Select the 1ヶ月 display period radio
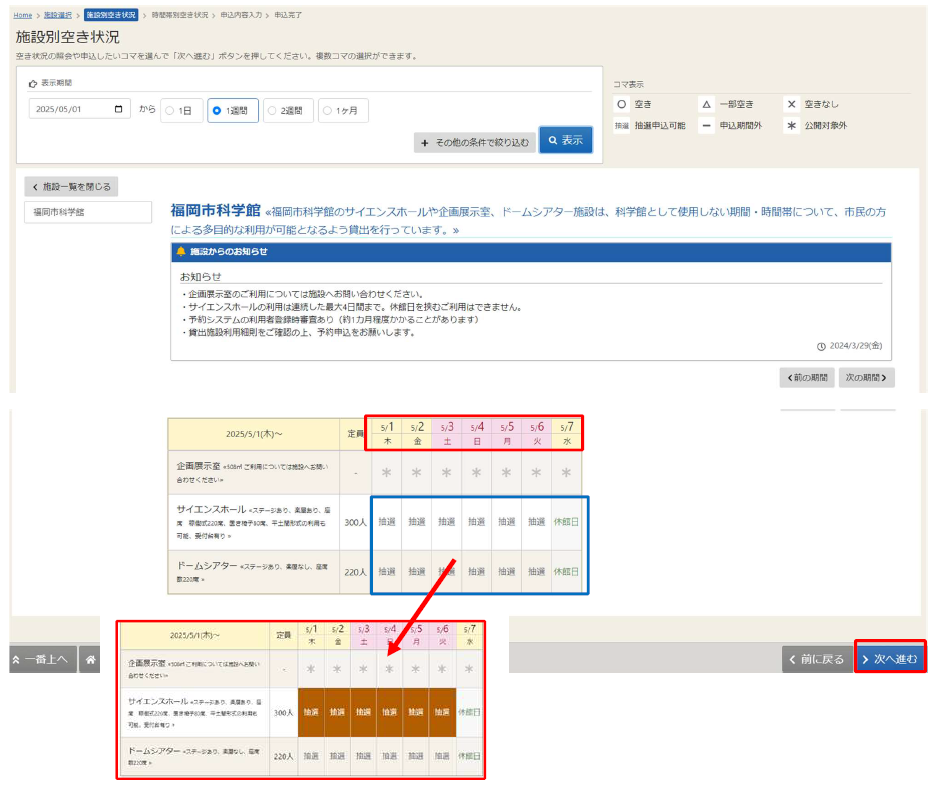 [343, 111]
